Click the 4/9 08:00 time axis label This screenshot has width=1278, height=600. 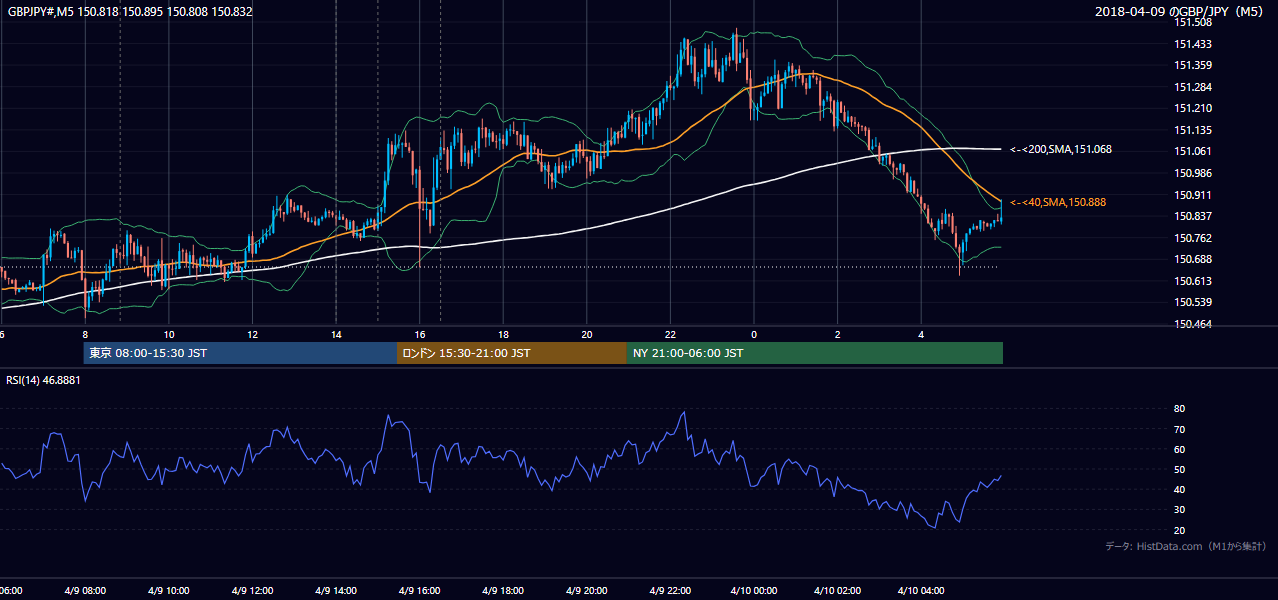tap(85, 590)
